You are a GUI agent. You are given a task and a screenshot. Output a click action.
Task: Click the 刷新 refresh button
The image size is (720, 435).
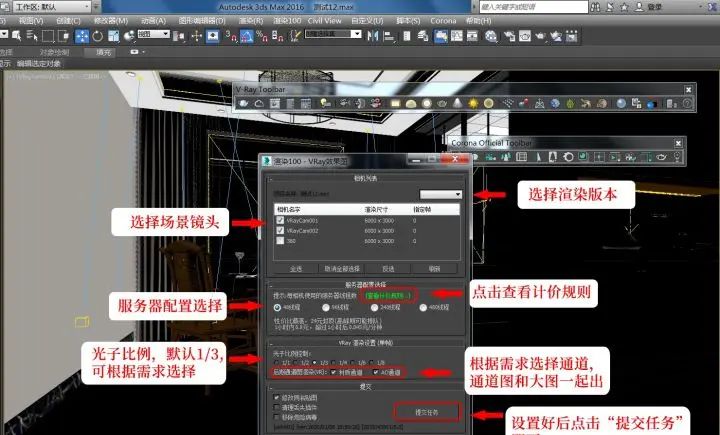tap(434, 268)
